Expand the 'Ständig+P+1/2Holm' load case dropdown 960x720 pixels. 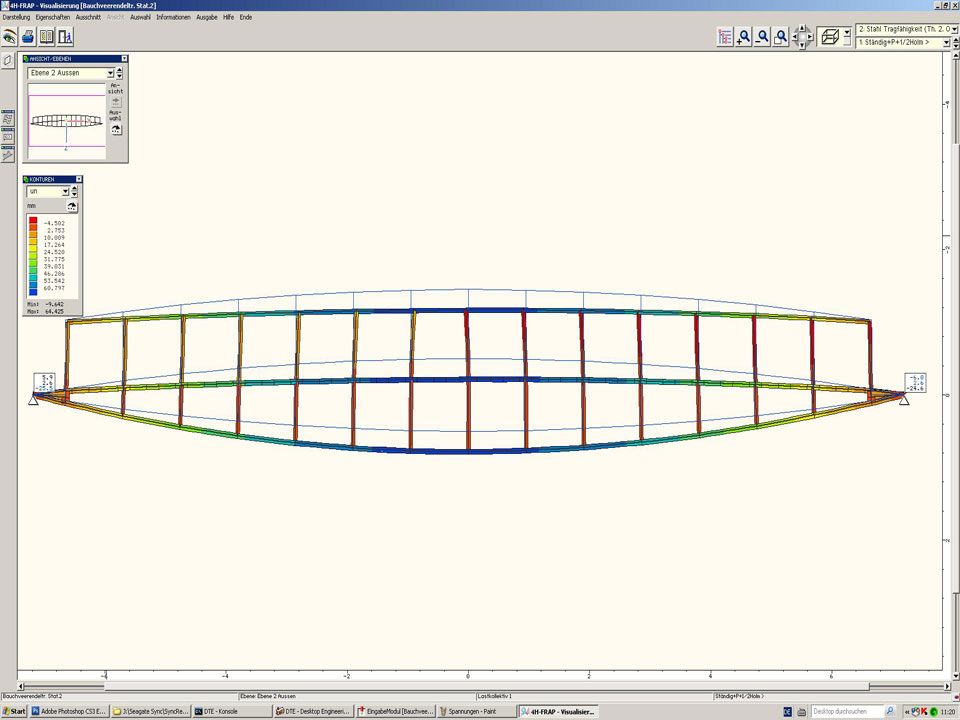(x=945, y=43)
